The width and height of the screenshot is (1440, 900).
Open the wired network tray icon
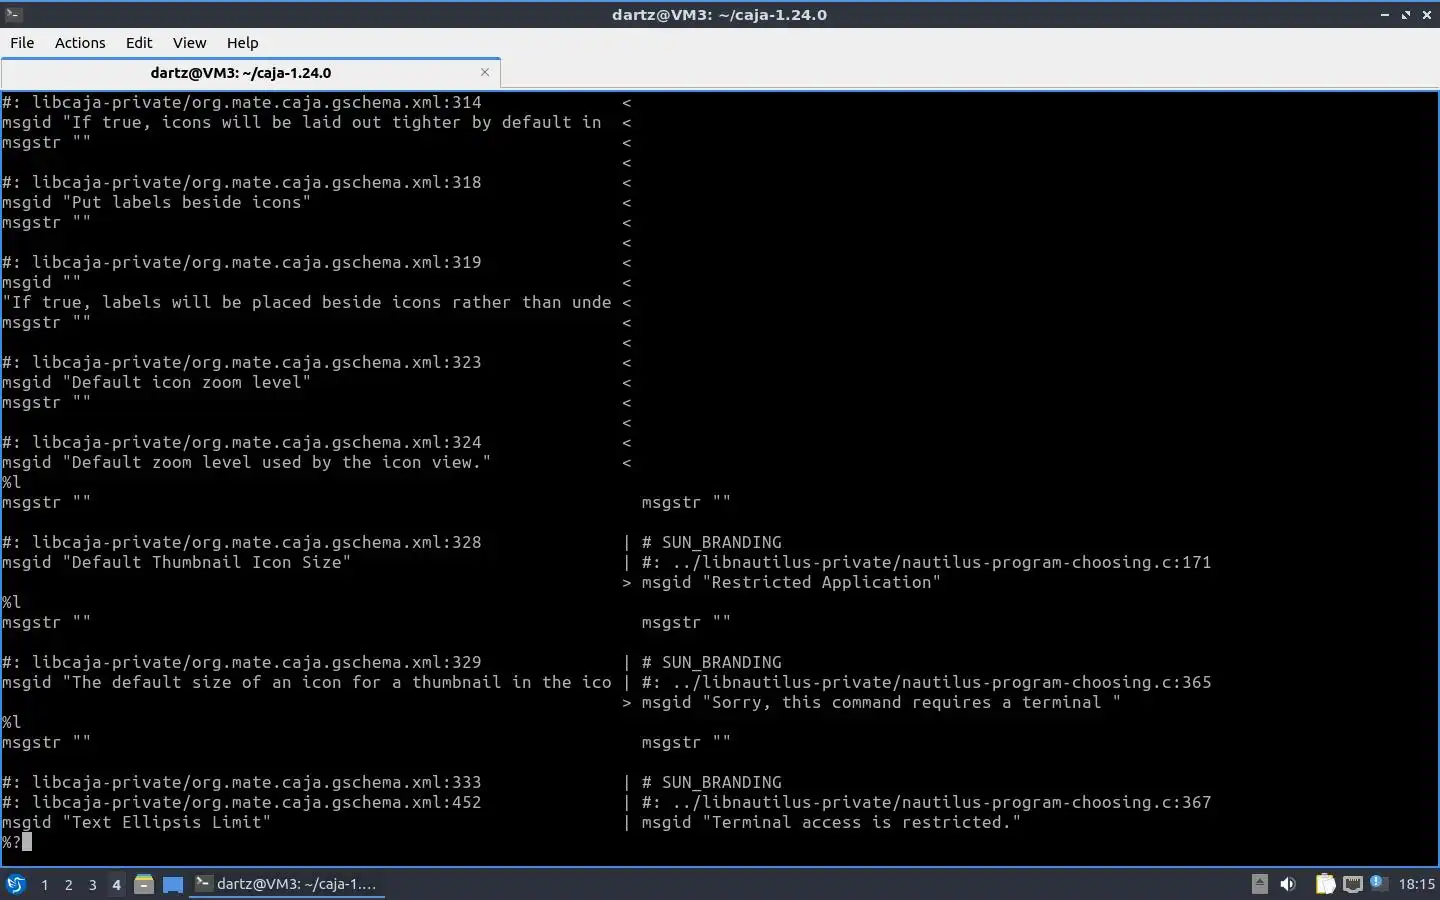[x=1352, y=884]
